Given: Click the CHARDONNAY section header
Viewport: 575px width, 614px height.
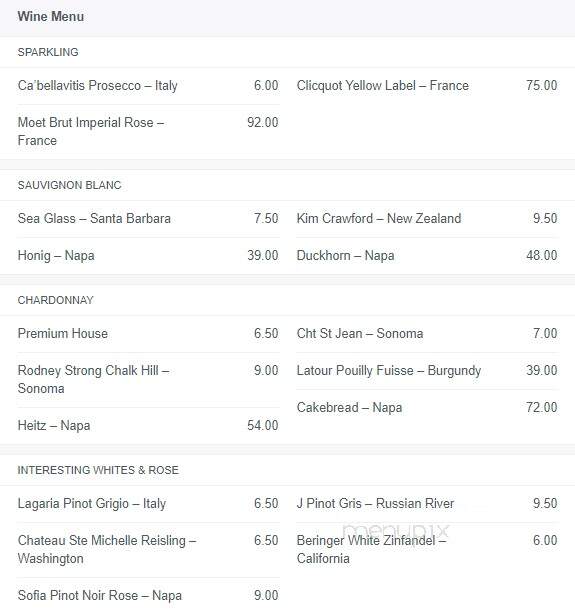Looking at the screenshot, I should click(56, 300).
